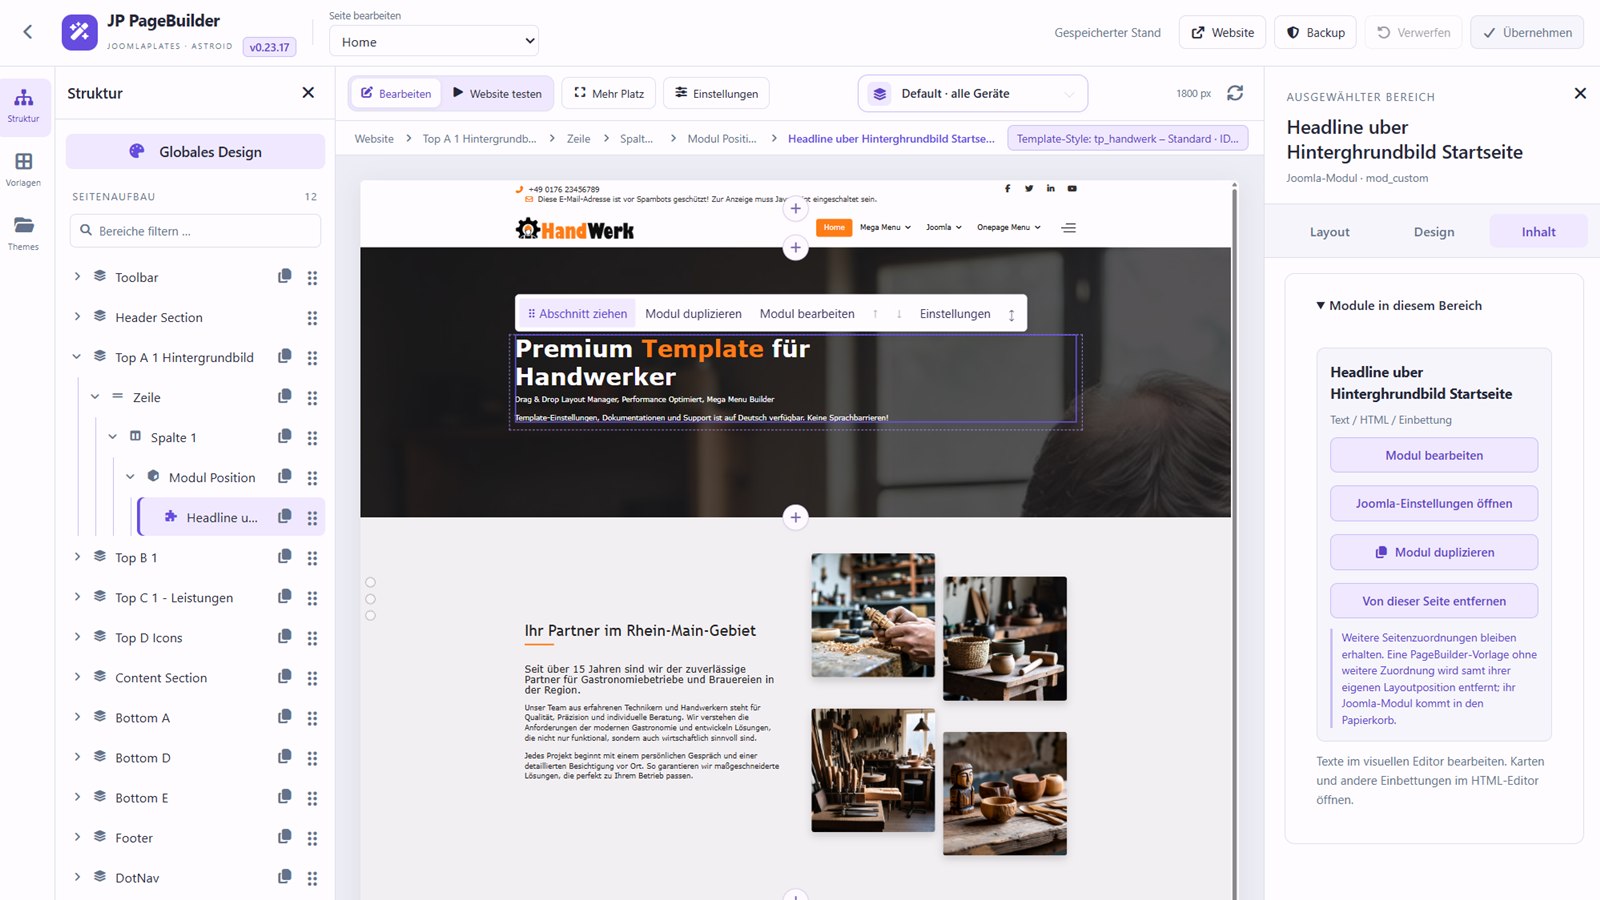Click duplicate icon for Footer row
The height and width of the screenshot is (900, 1600).
[285, 836]
